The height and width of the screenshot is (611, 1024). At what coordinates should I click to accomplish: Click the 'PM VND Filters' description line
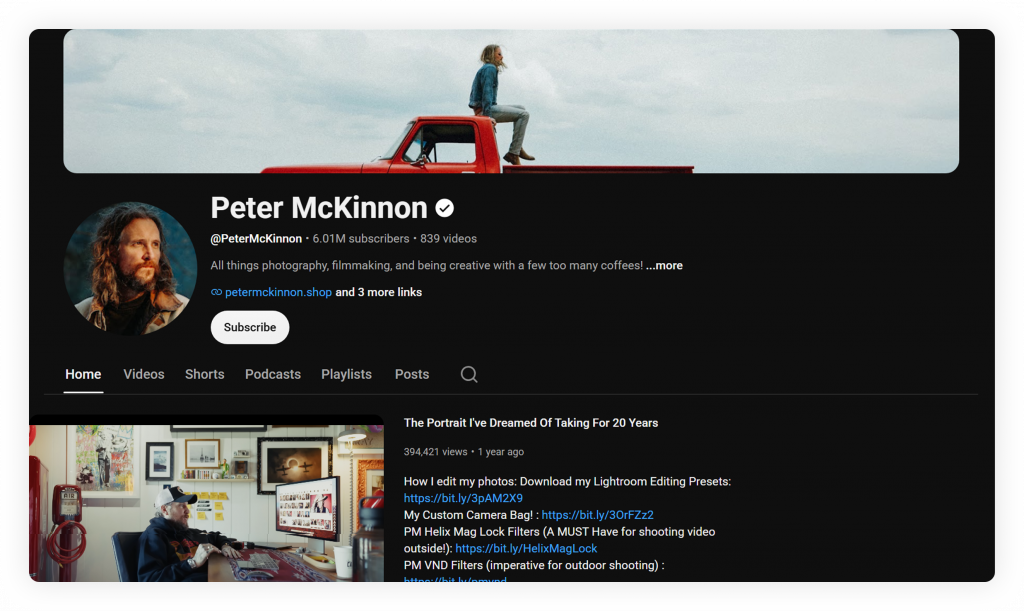tap(534, 565)
